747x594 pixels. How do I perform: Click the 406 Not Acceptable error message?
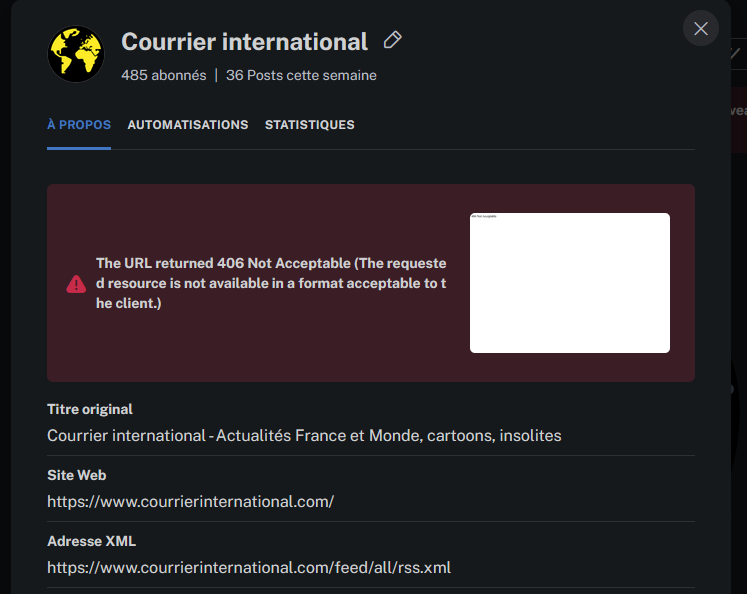pos(271,283)
